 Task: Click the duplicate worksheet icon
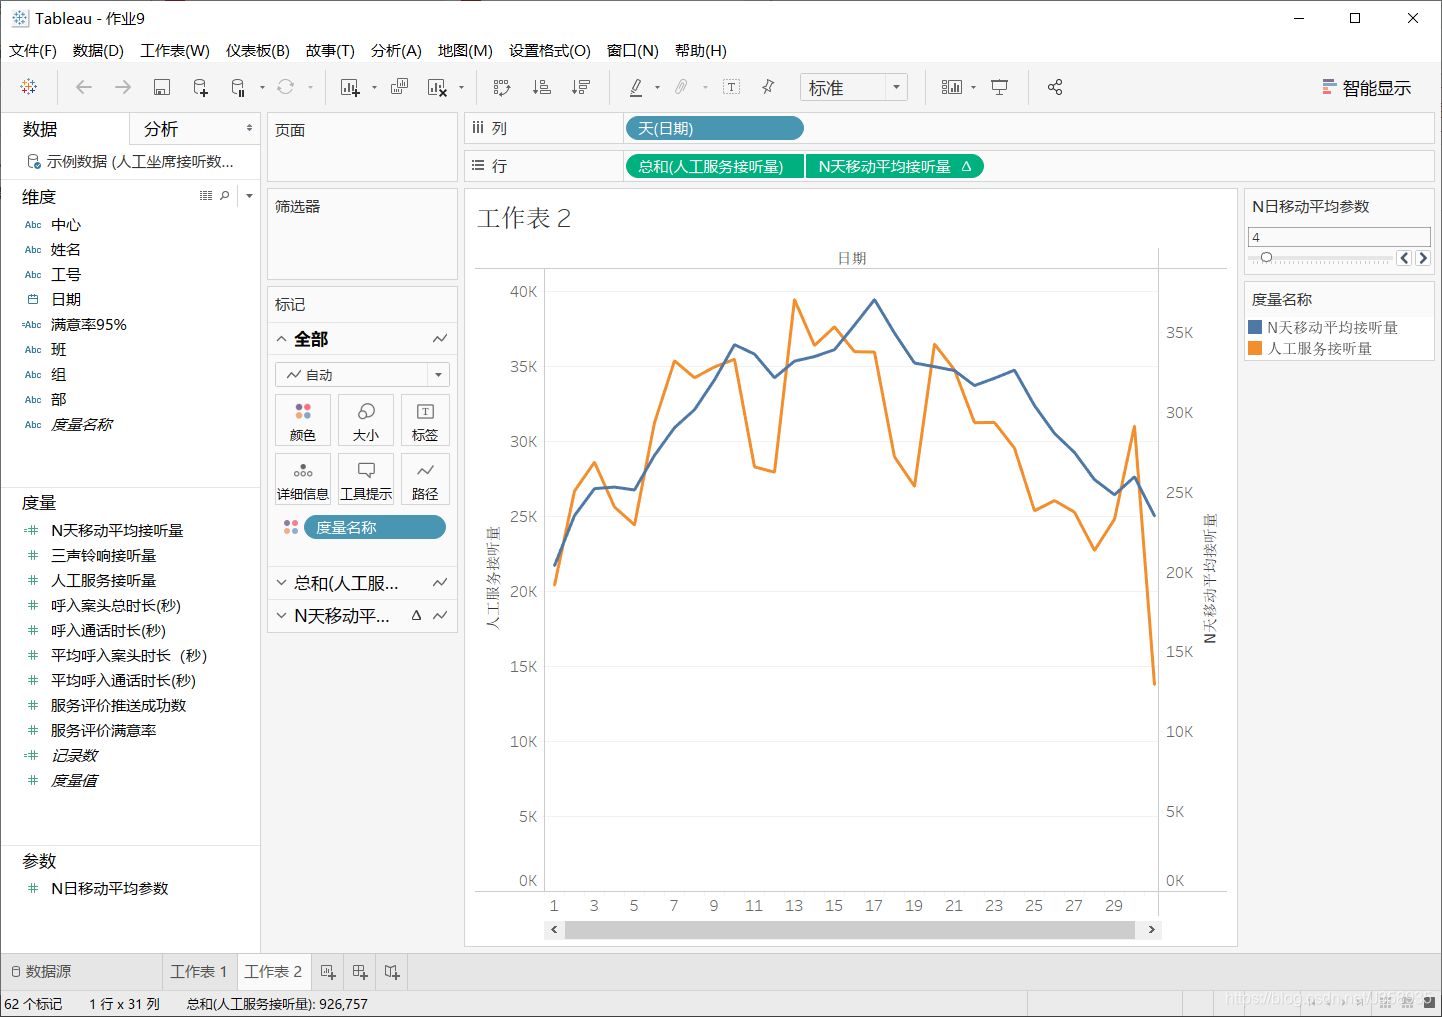[399, 87]
